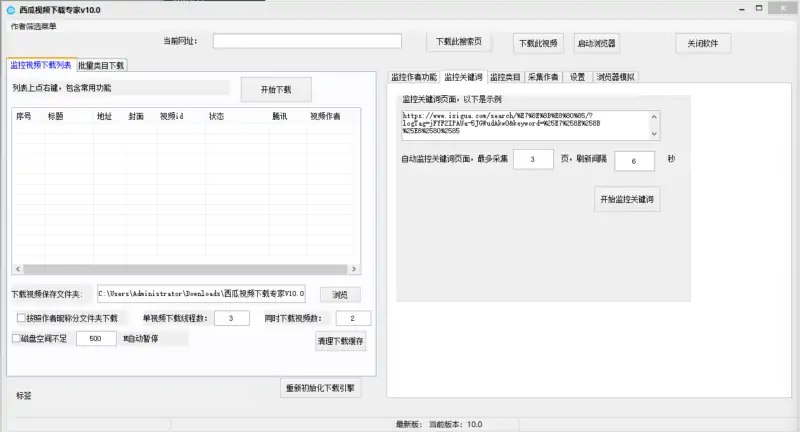Click the 当前版本: 10.0 status text
Image resolution: width=800 pixels, height=432 pixels.
pyautogui.click(x=456, y=424)
